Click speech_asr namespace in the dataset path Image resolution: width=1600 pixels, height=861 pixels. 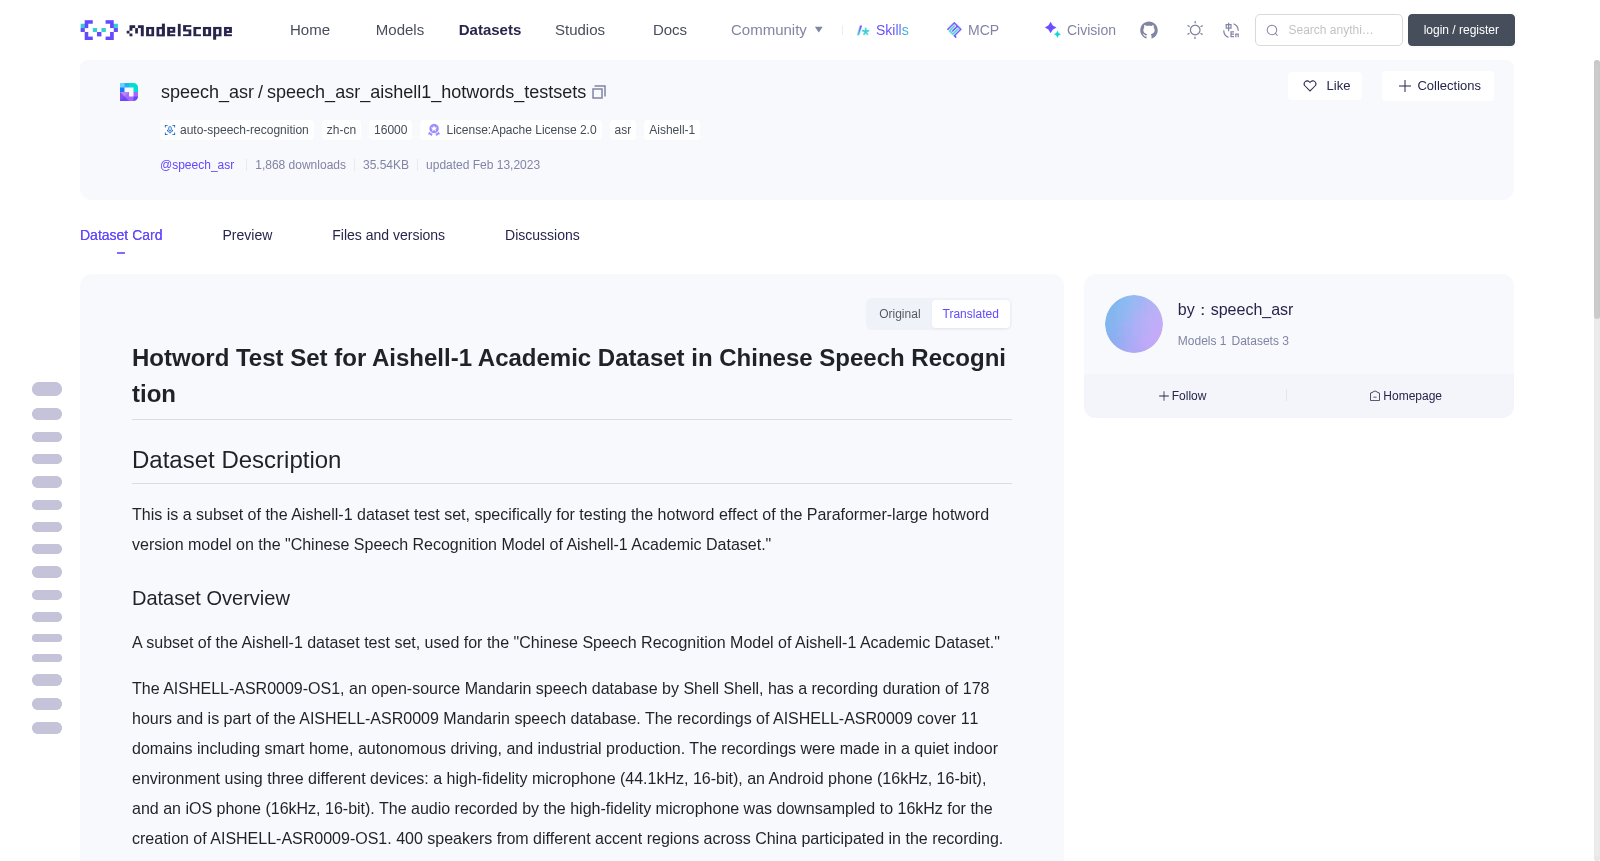(x=207, y=92)
